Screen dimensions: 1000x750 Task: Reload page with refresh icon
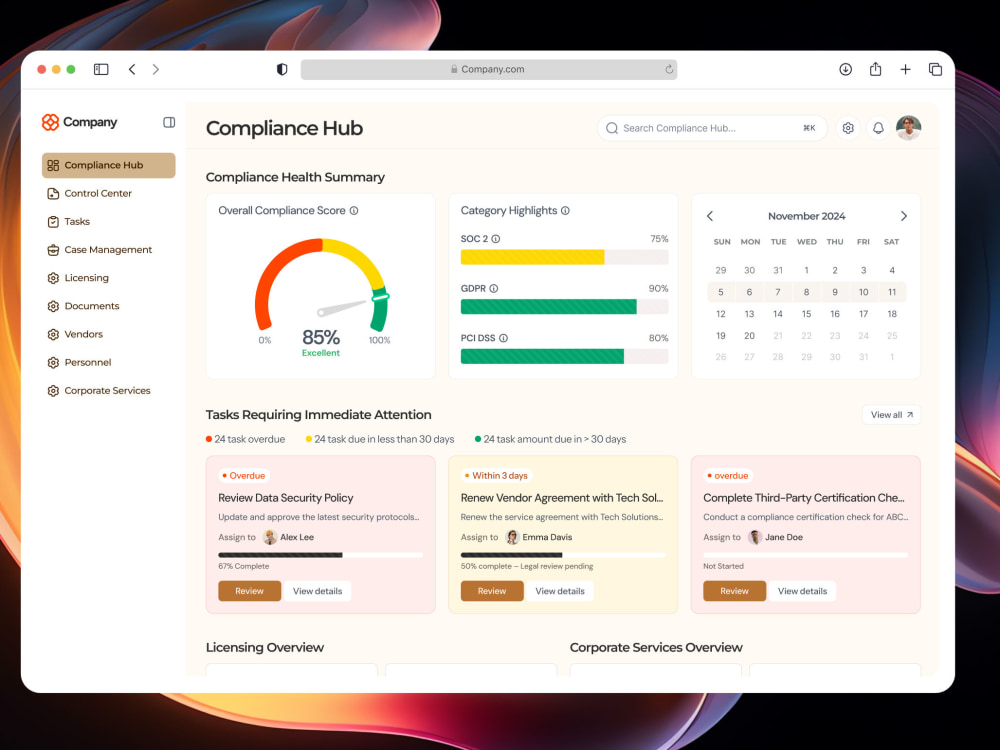pos(669,69)
